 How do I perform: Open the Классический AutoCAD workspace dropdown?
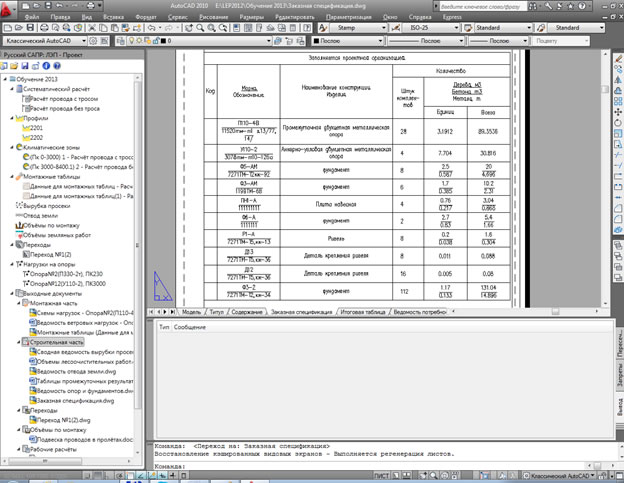click(x=84, y=41)
